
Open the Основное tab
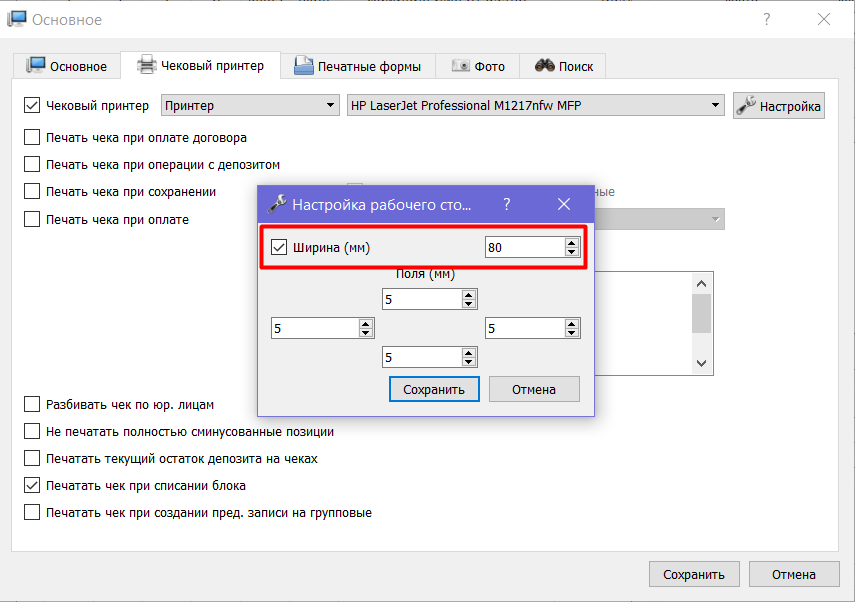coord(67,67)
